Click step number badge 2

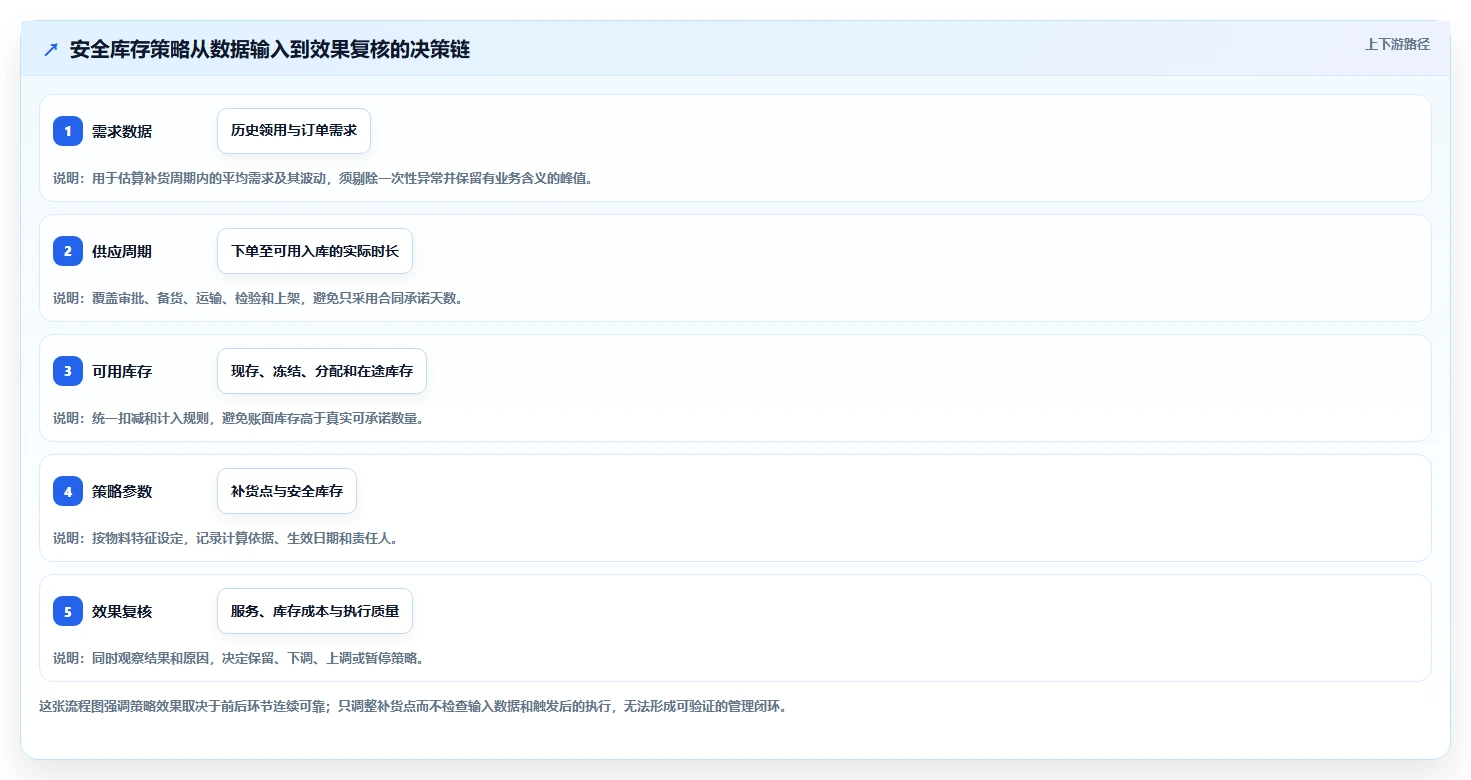[68, 251]
